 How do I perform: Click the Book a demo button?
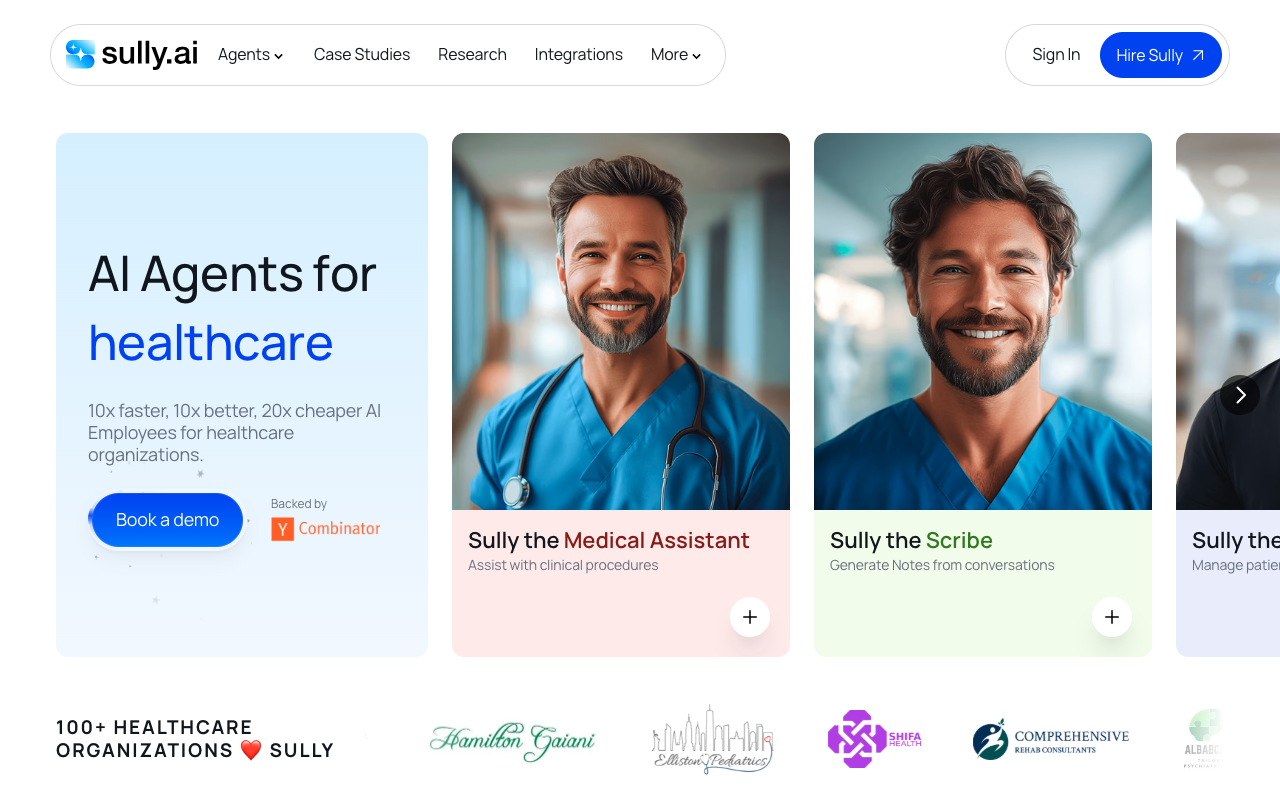167,520
